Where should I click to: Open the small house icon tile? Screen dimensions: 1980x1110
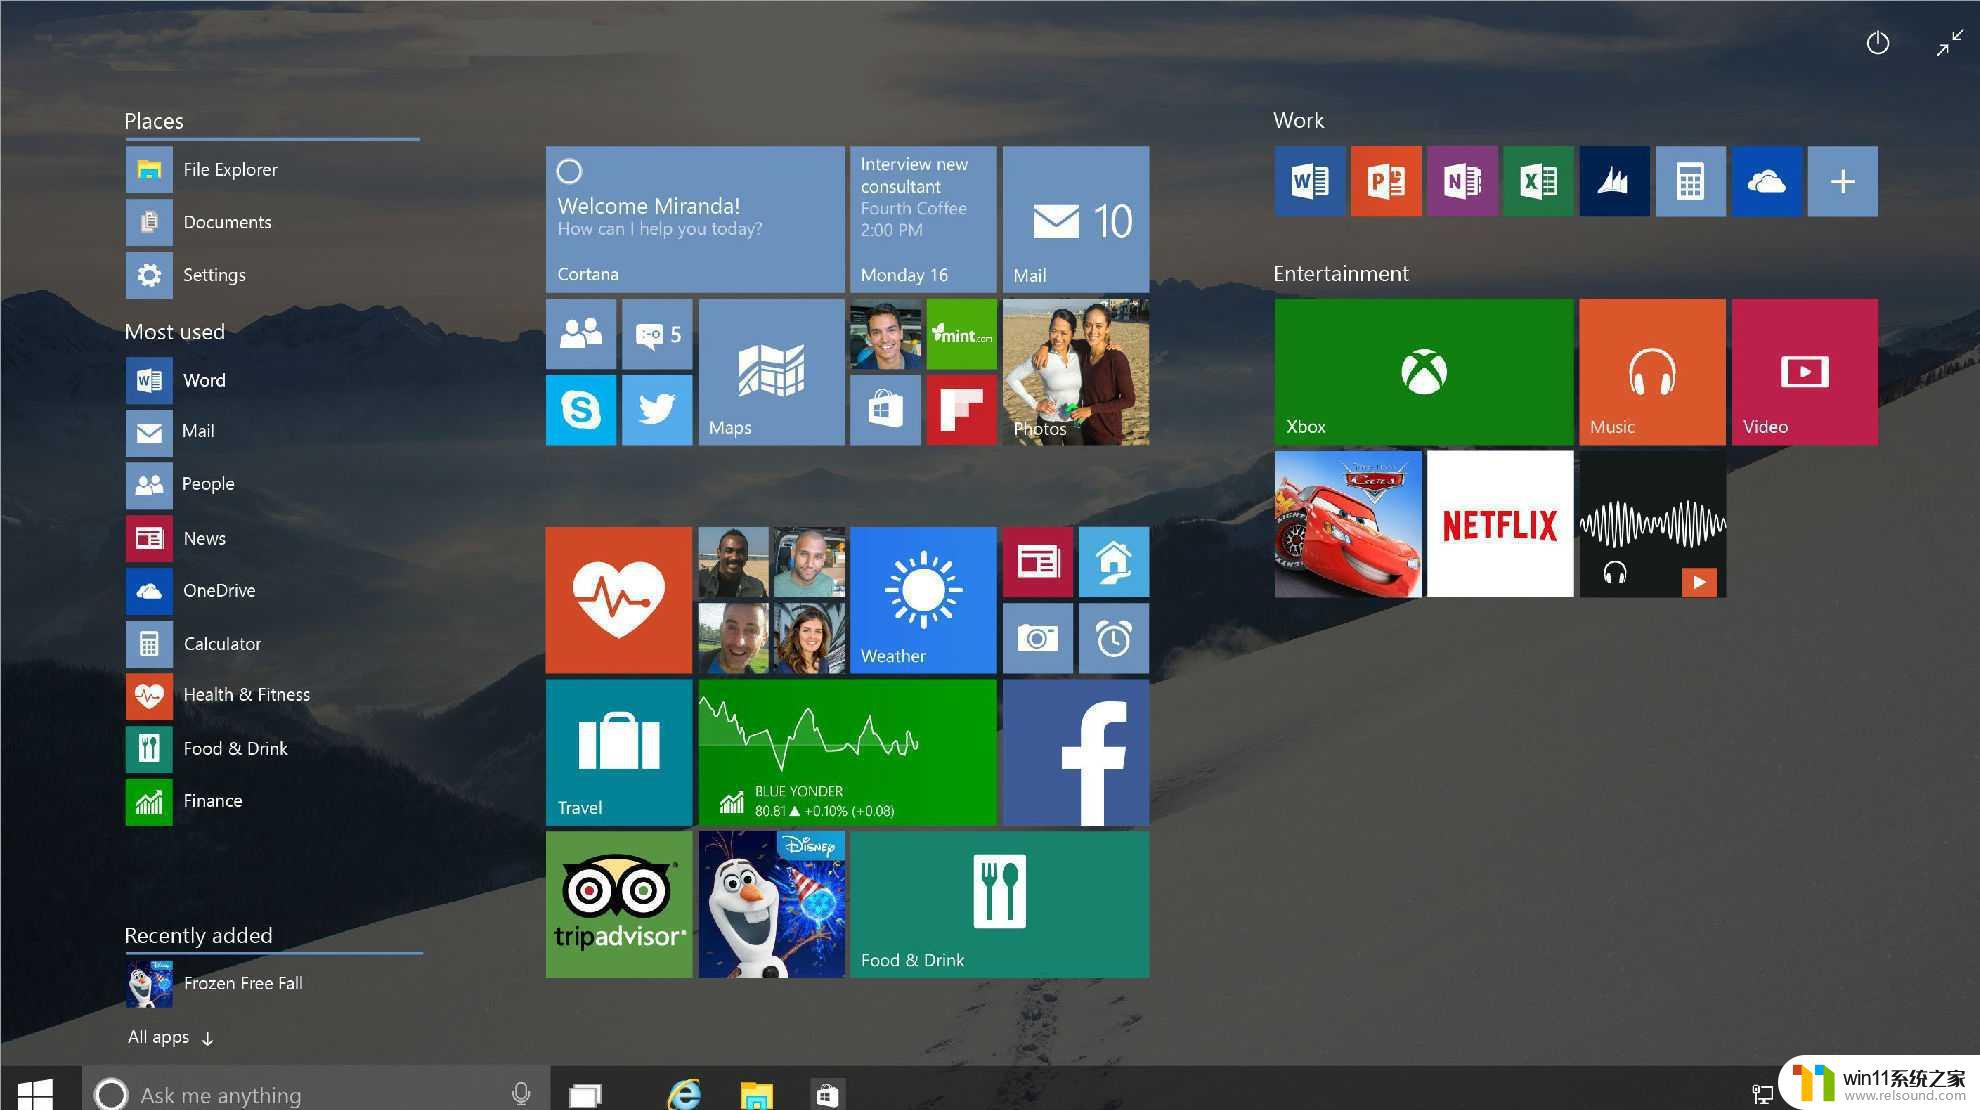coord(1114,562)
